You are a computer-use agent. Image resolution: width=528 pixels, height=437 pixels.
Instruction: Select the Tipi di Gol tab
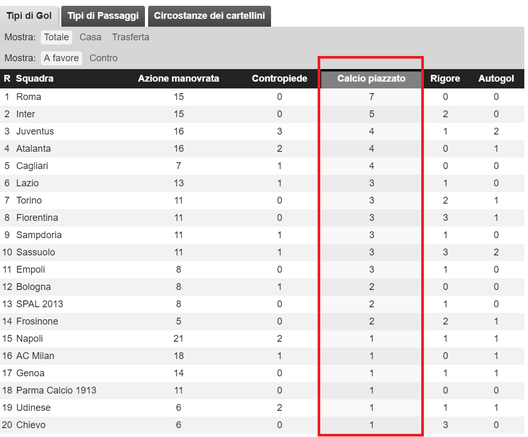click(29, 16)
